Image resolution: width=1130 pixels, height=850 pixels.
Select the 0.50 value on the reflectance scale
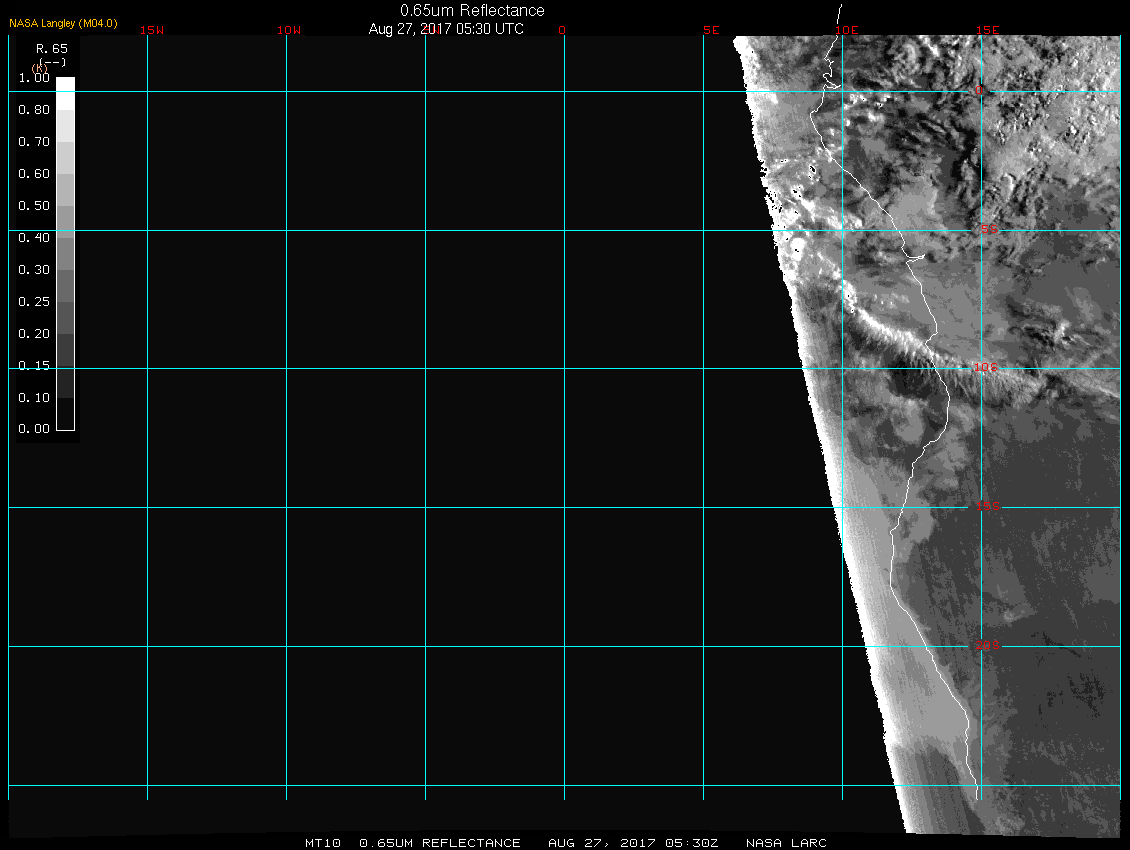[34, 206]
